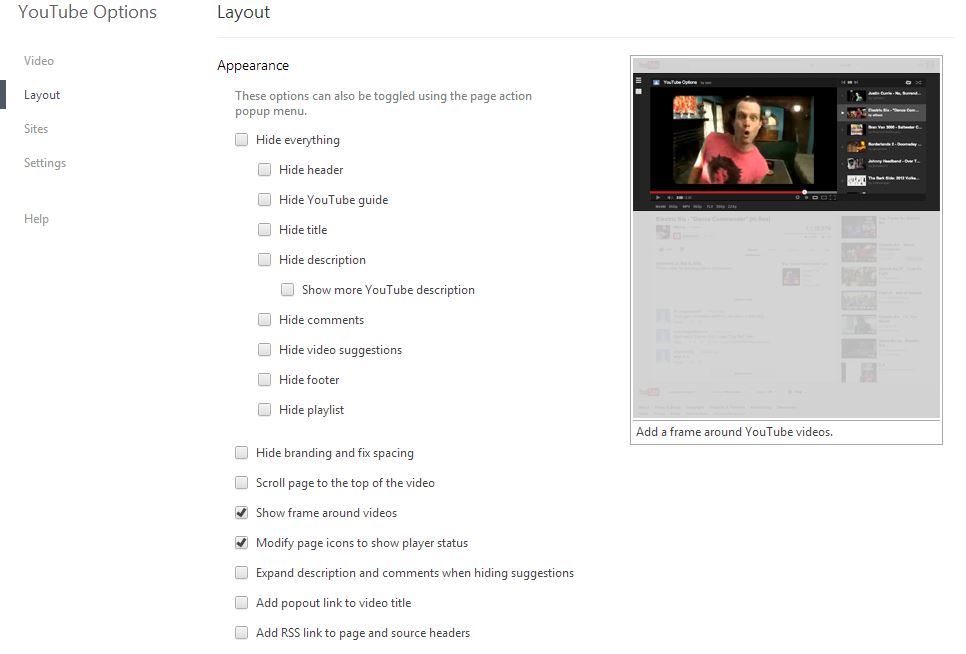Uncheck Show frame around videos

point(242,512)
